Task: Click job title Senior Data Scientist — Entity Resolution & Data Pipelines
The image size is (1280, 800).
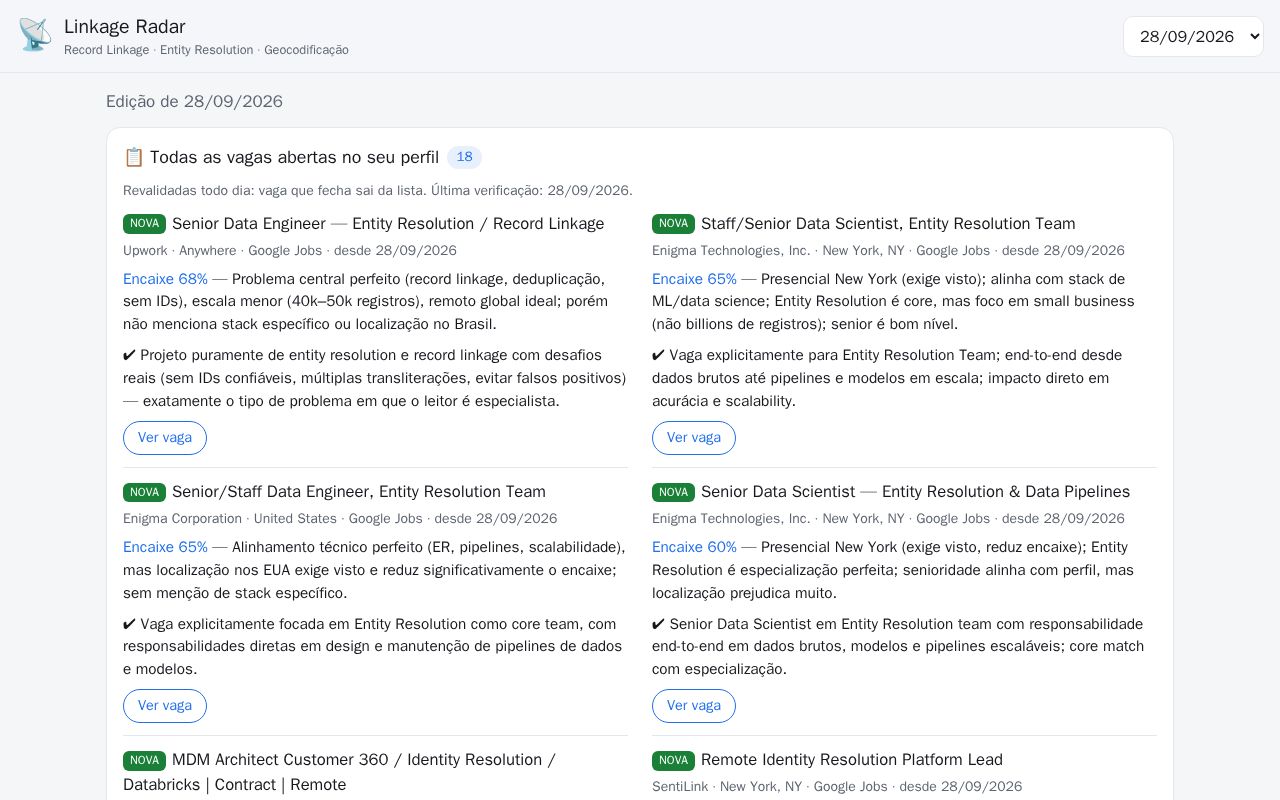Action: click(915, 491)
